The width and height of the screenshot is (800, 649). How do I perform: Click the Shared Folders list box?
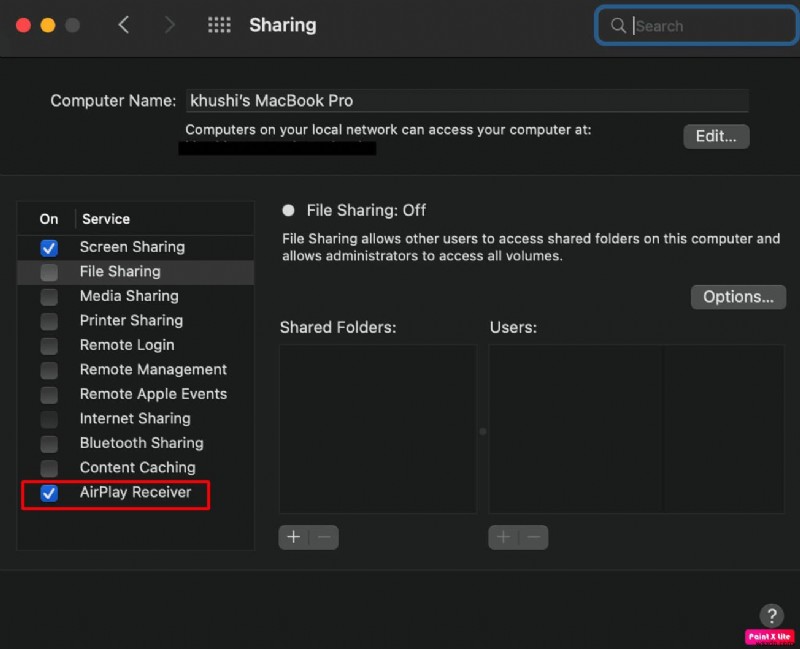point(378,429)
